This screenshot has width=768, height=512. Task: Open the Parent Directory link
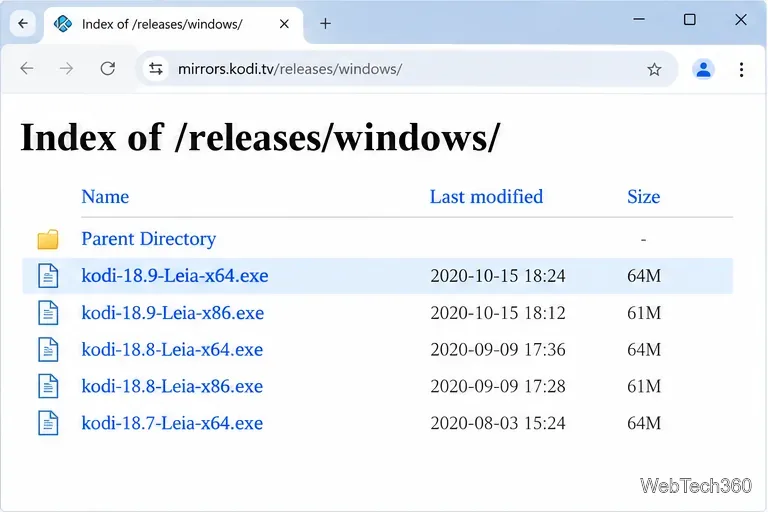pos(148,239)
